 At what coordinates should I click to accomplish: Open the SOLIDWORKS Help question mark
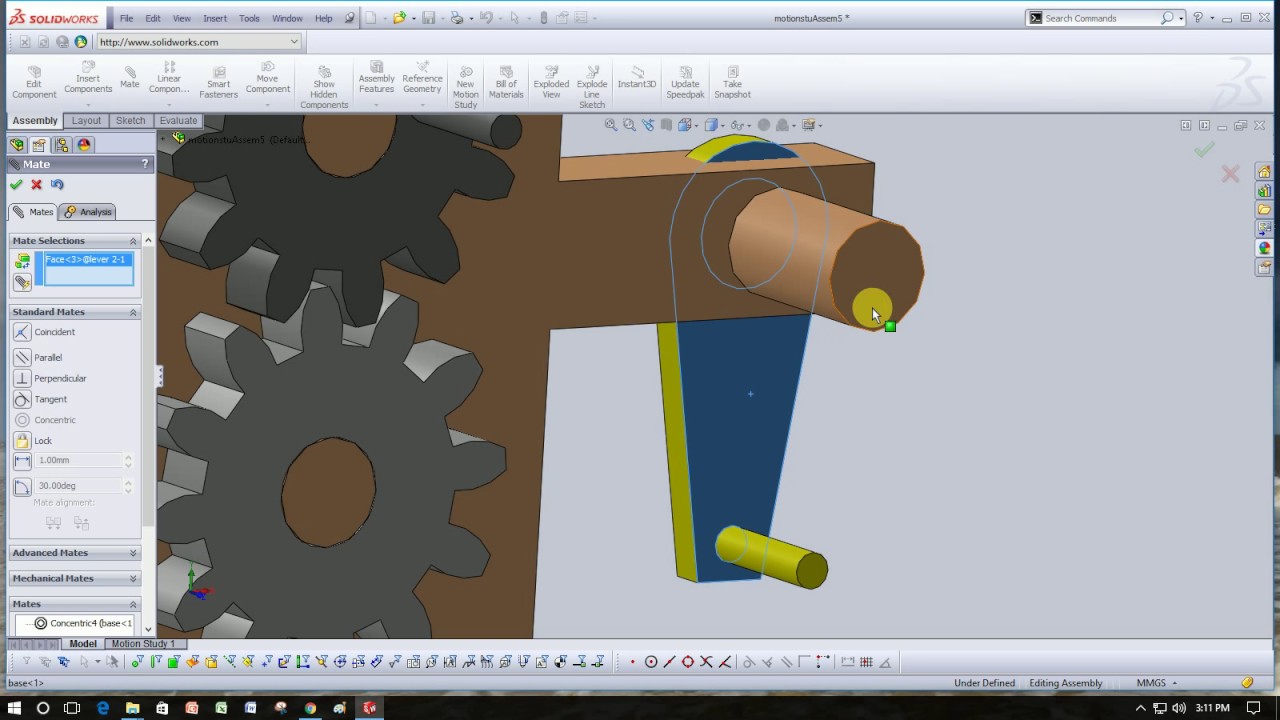[1198, 18]
